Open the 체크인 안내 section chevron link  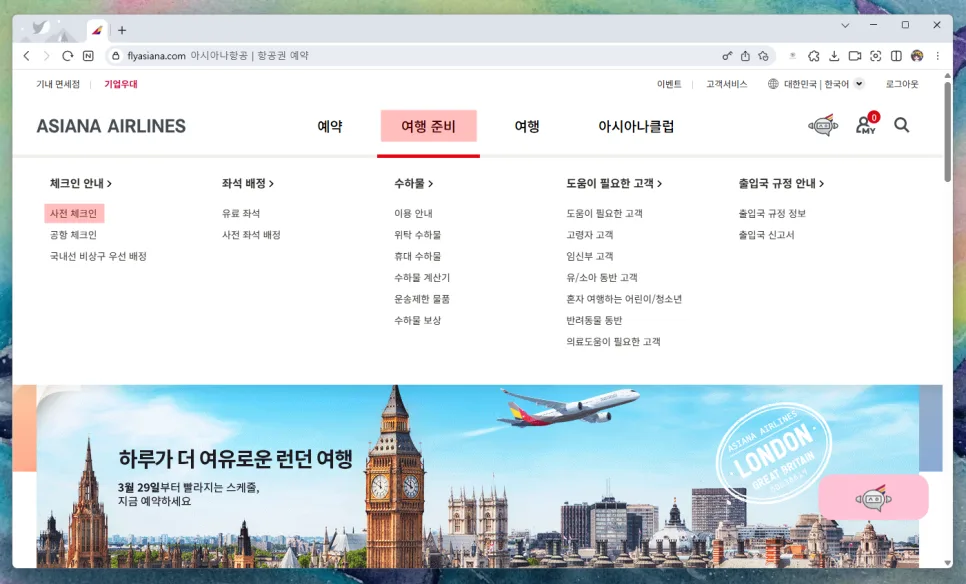[81, 184]
